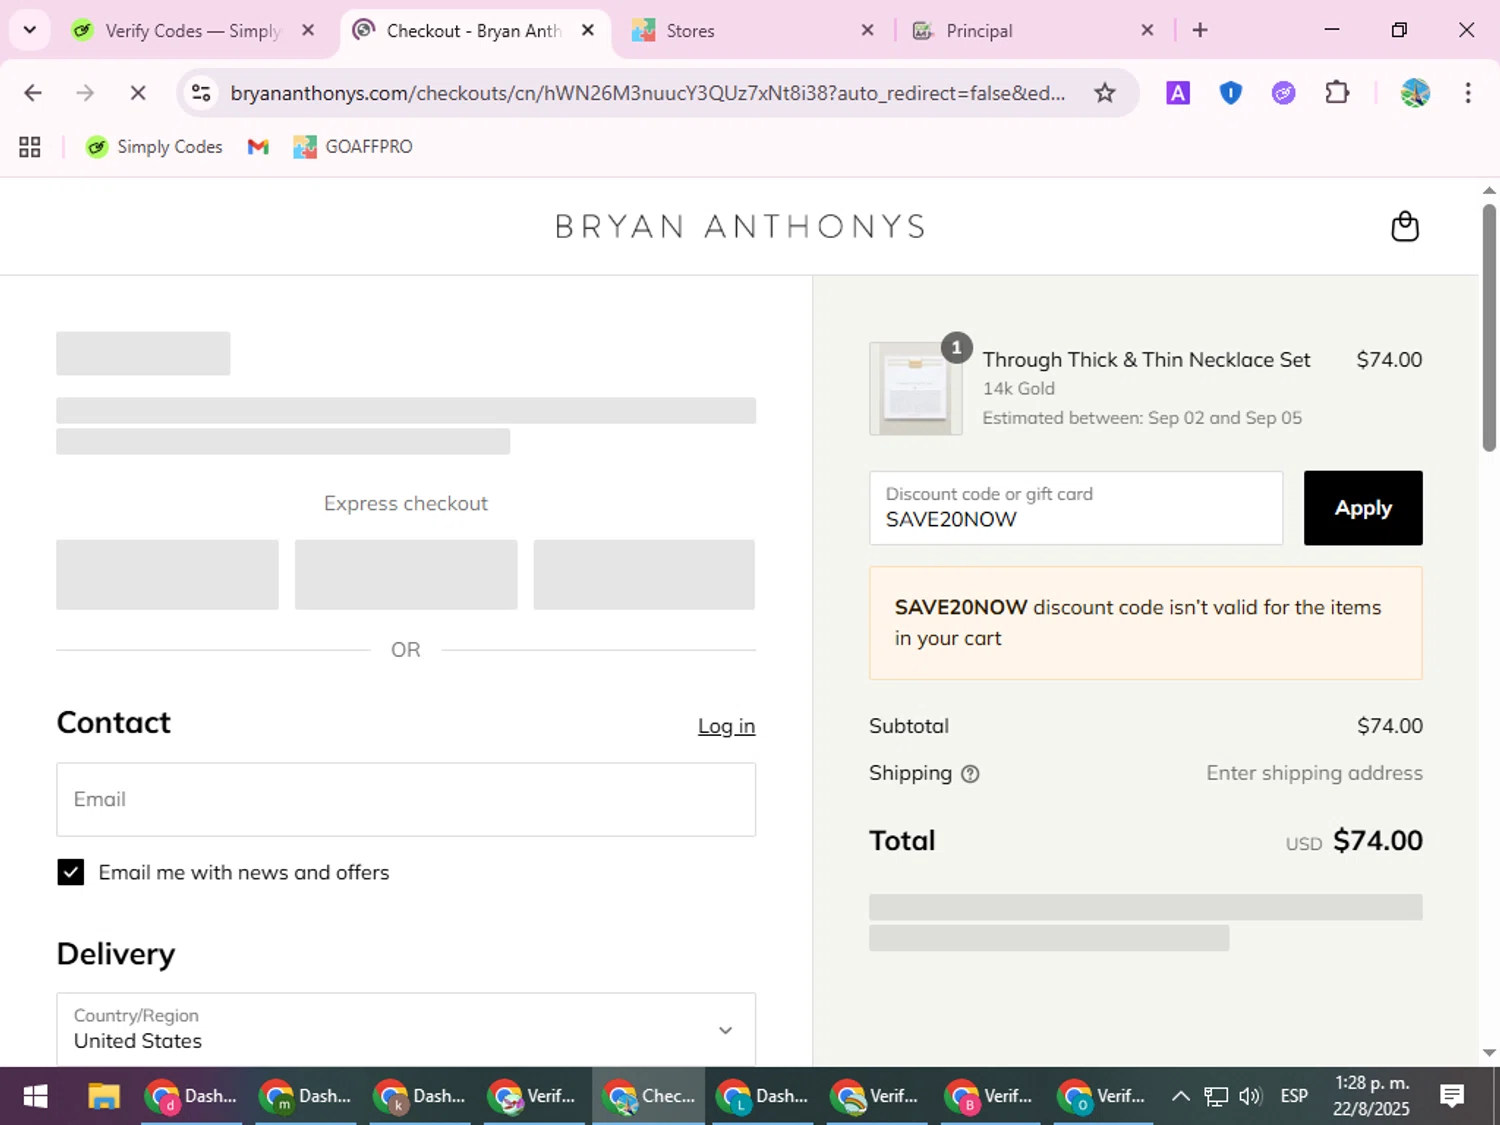
Task: Select the Checkout - Bryan Anthonys tab
Action: pyautogui.click(x=472, y=31)
